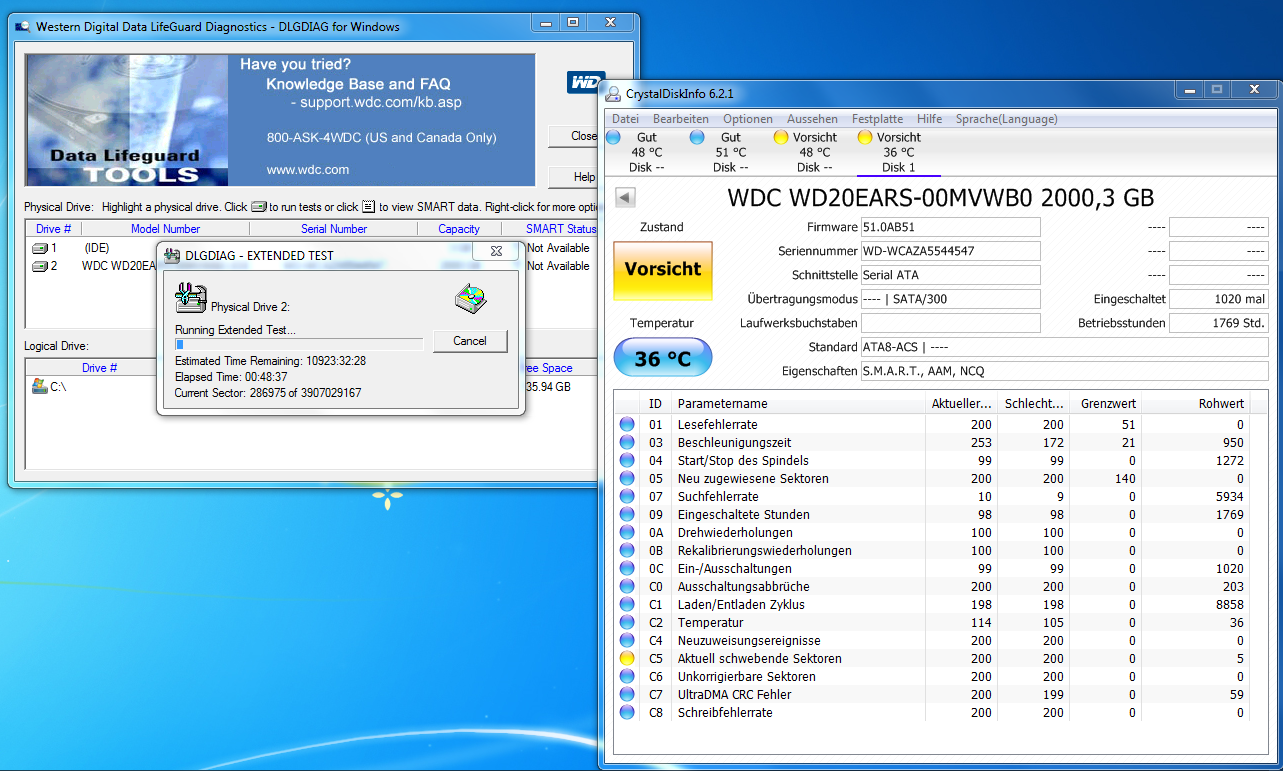Screen dimensions: 1283x771
Task: Select the Schreibfehlerrate row
Action: click(932, 713)
